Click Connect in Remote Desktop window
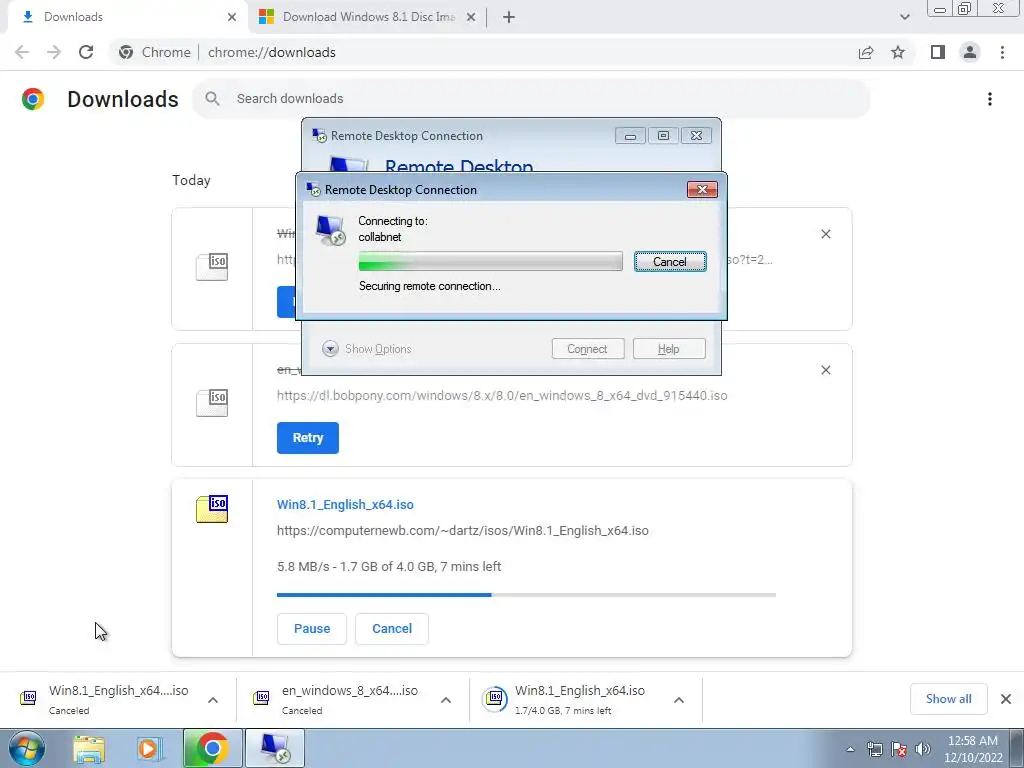 (588, 349)
